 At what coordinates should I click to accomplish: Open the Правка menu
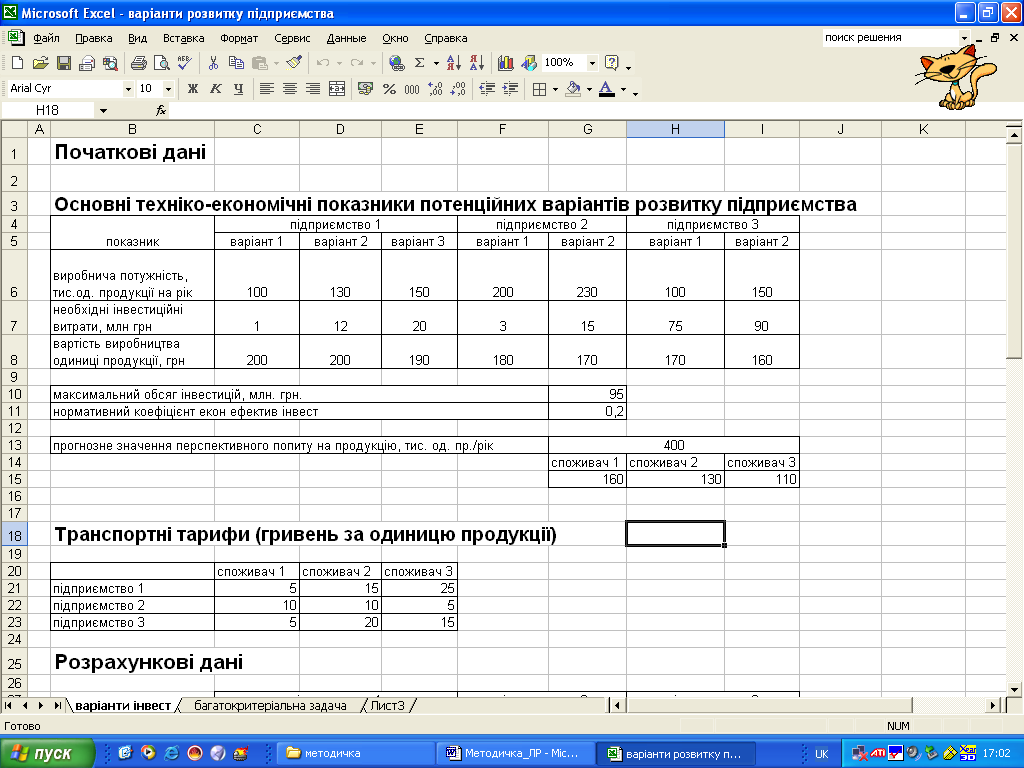93,39
